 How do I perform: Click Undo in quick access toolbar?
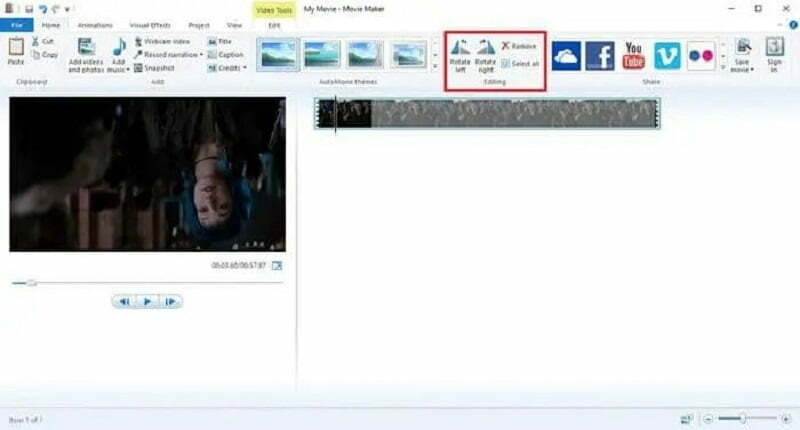pos(43,9)
